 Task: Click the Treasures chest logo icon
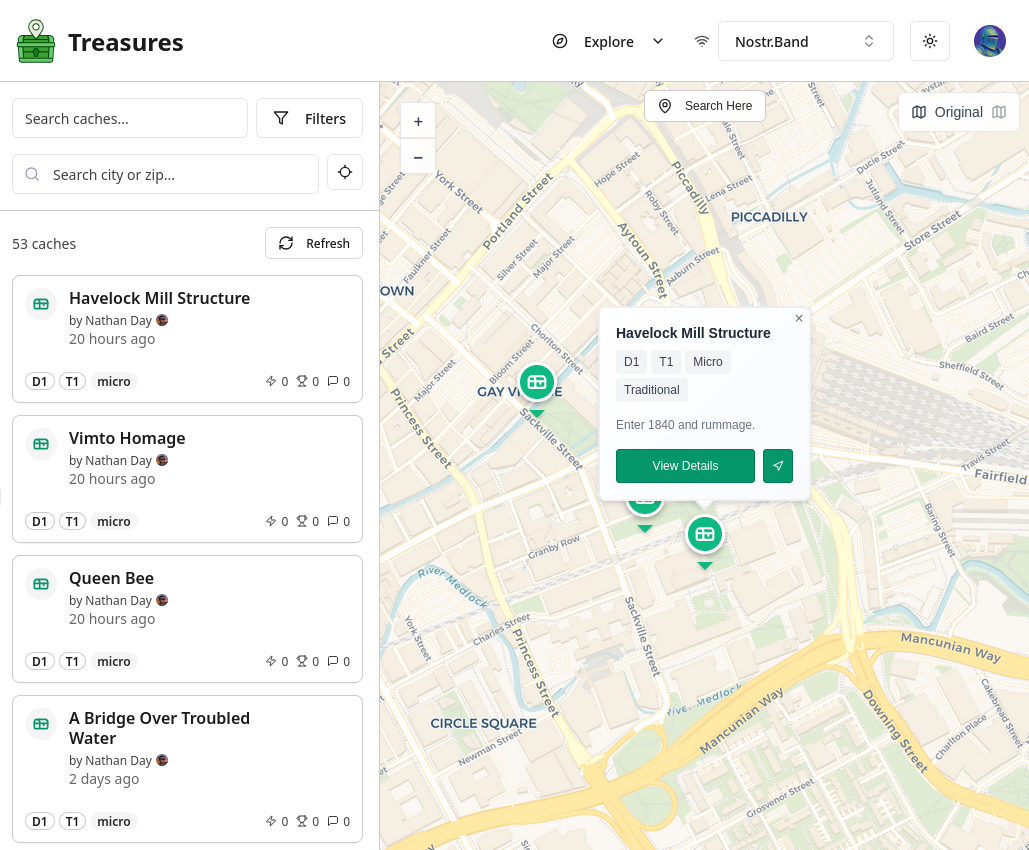36,42
